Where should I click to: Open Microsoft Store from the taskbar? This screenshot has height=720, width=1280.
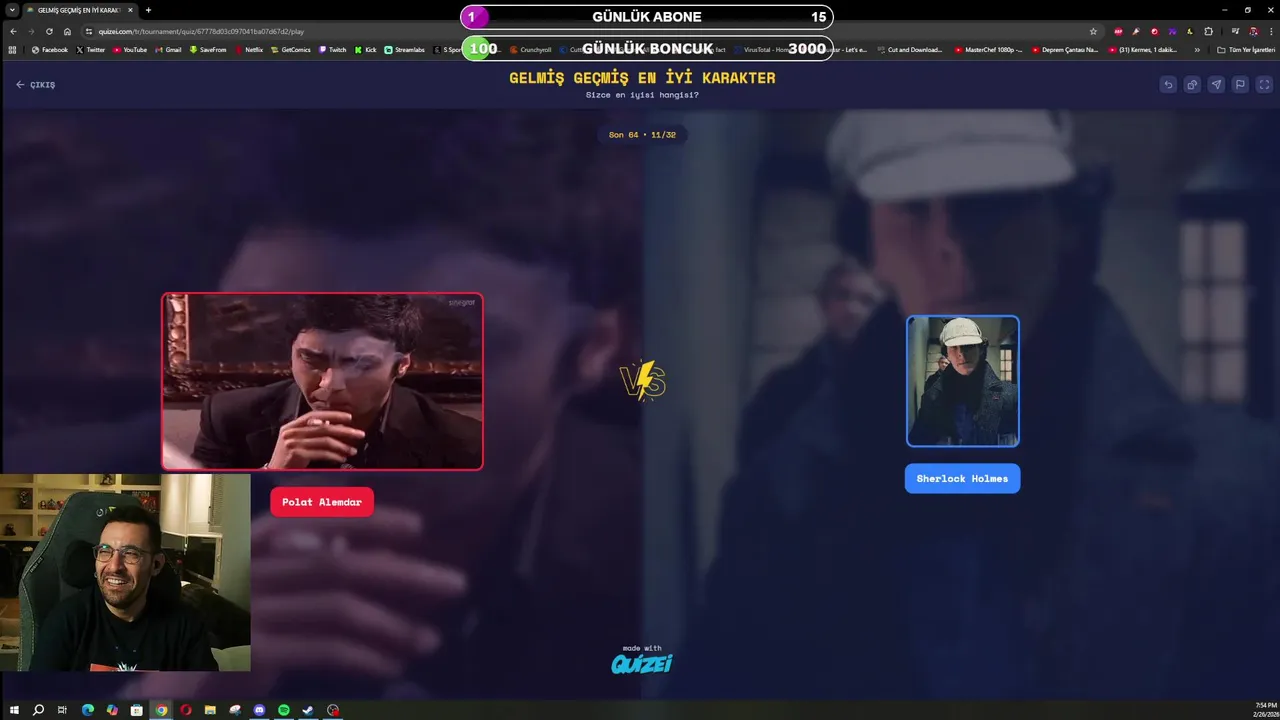point(137,710)
